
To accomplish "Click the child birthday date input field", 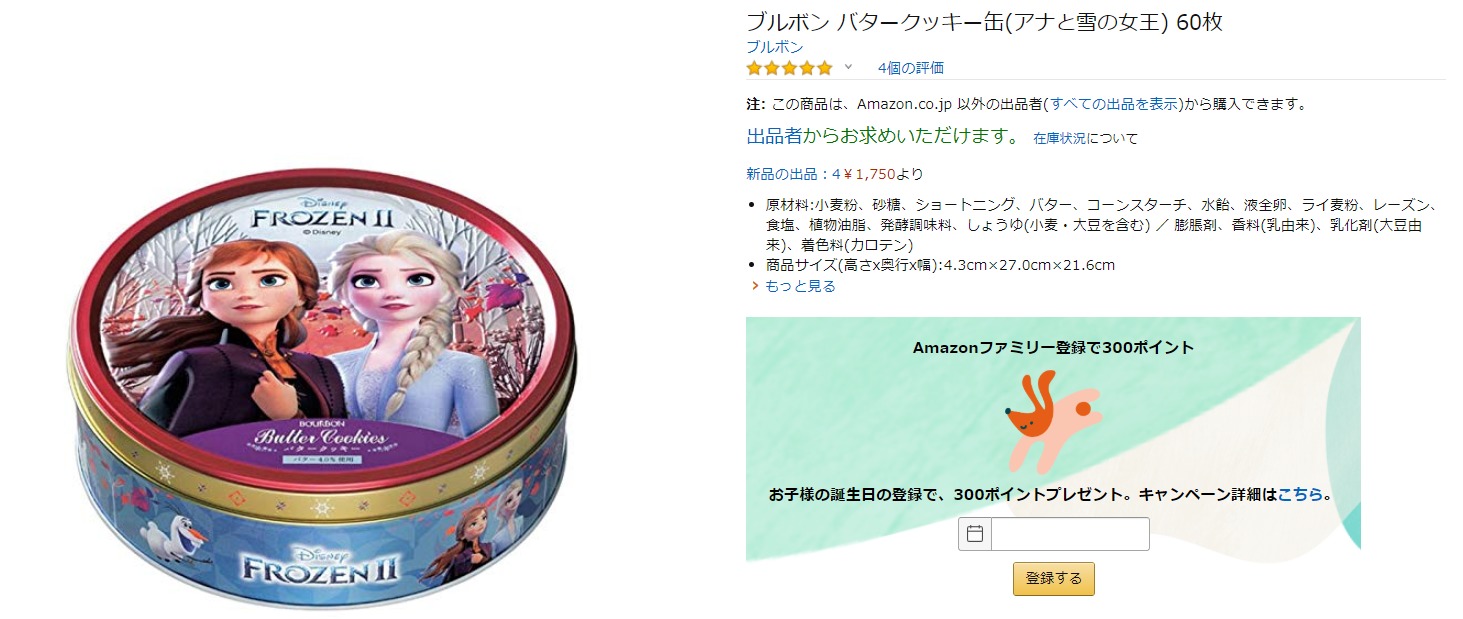I will [x=1070, y=534].
